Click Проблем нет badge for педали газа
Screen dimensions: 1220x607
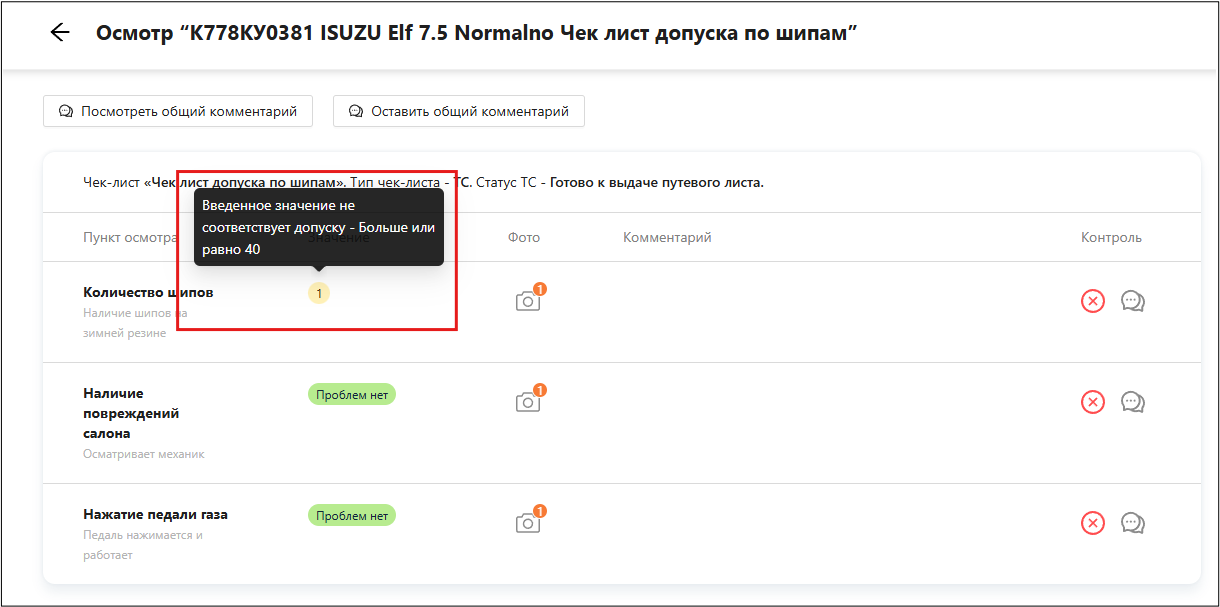pos(351,516)
